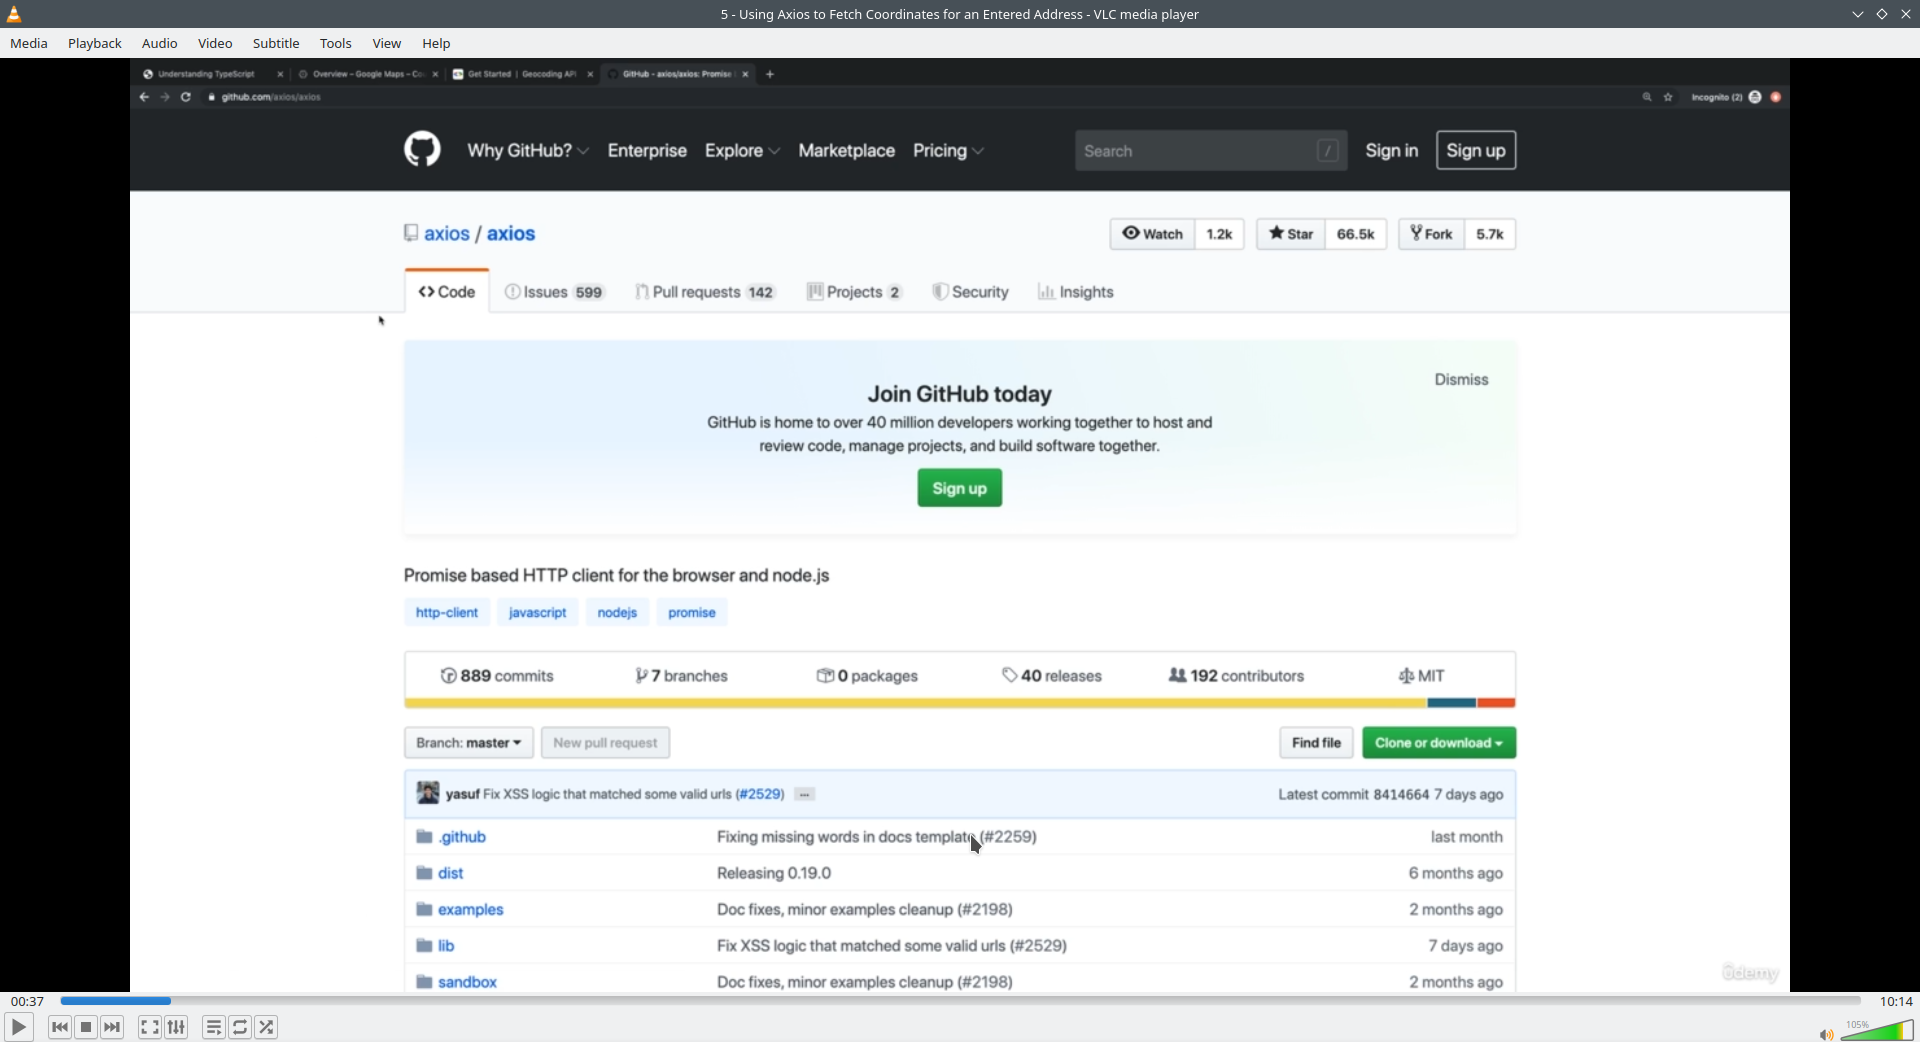
Task: Toggle the total time 10:14 display
Action: [1896, 1001]
